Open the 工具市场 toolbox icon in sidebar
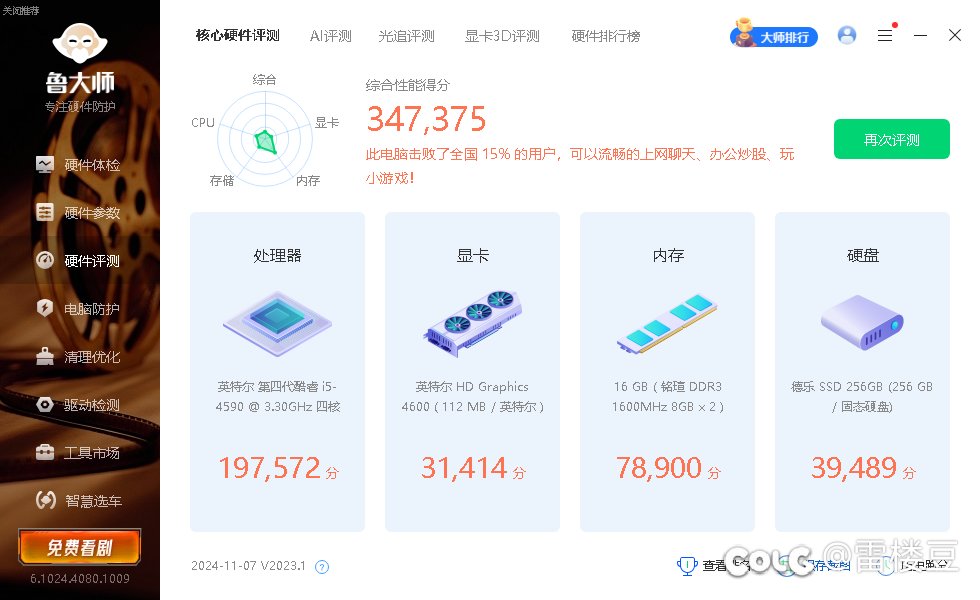The image size is (980, 600). [45, 452]
